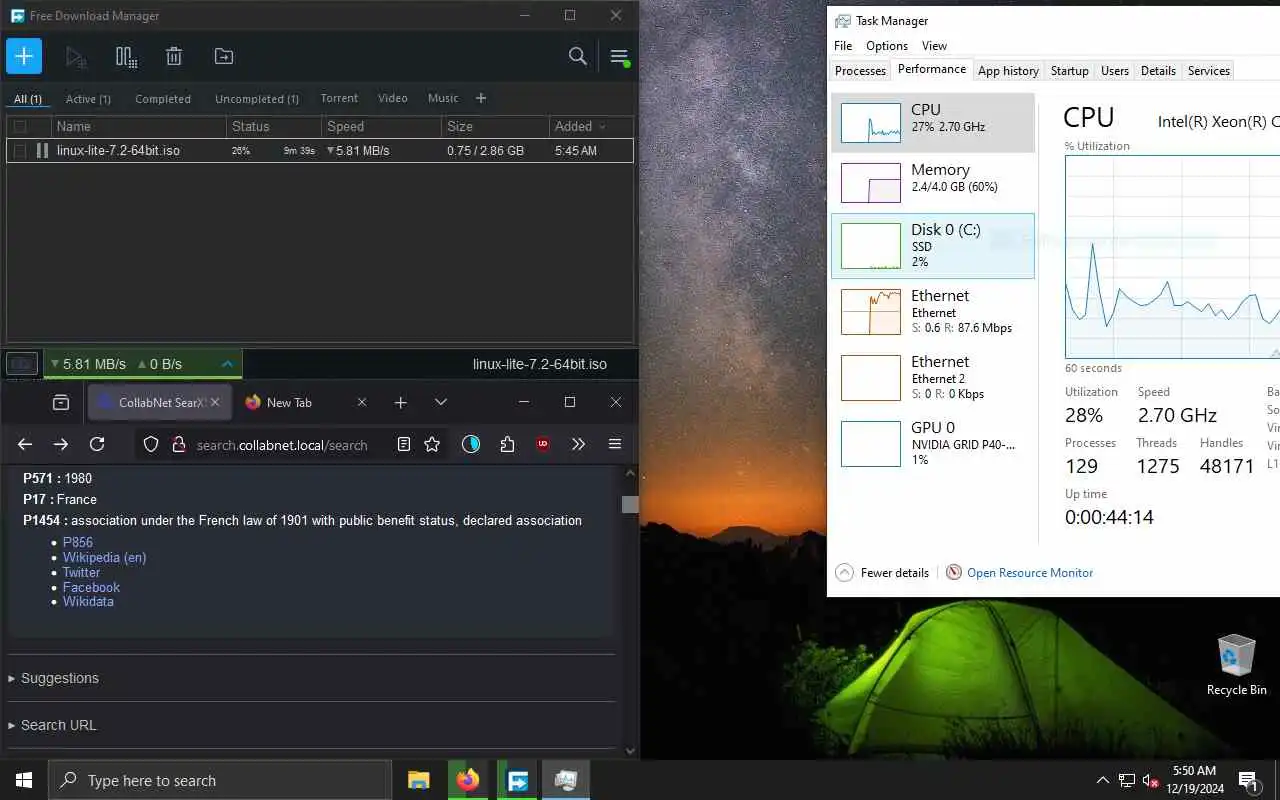Sort downloads by the Name column
Viewport: 1280px width, 800px height.
coord(139,126)
